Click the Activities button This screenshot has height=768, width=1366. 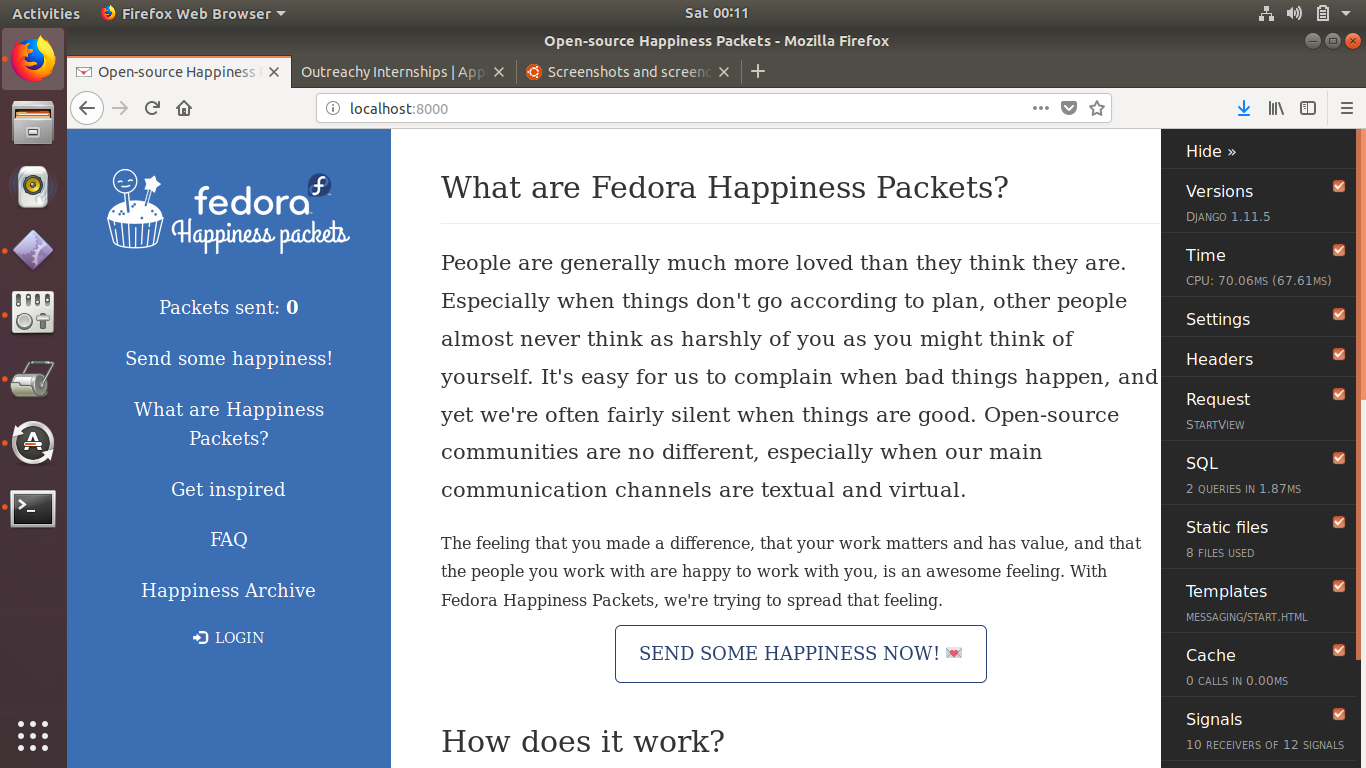(46, 13)
